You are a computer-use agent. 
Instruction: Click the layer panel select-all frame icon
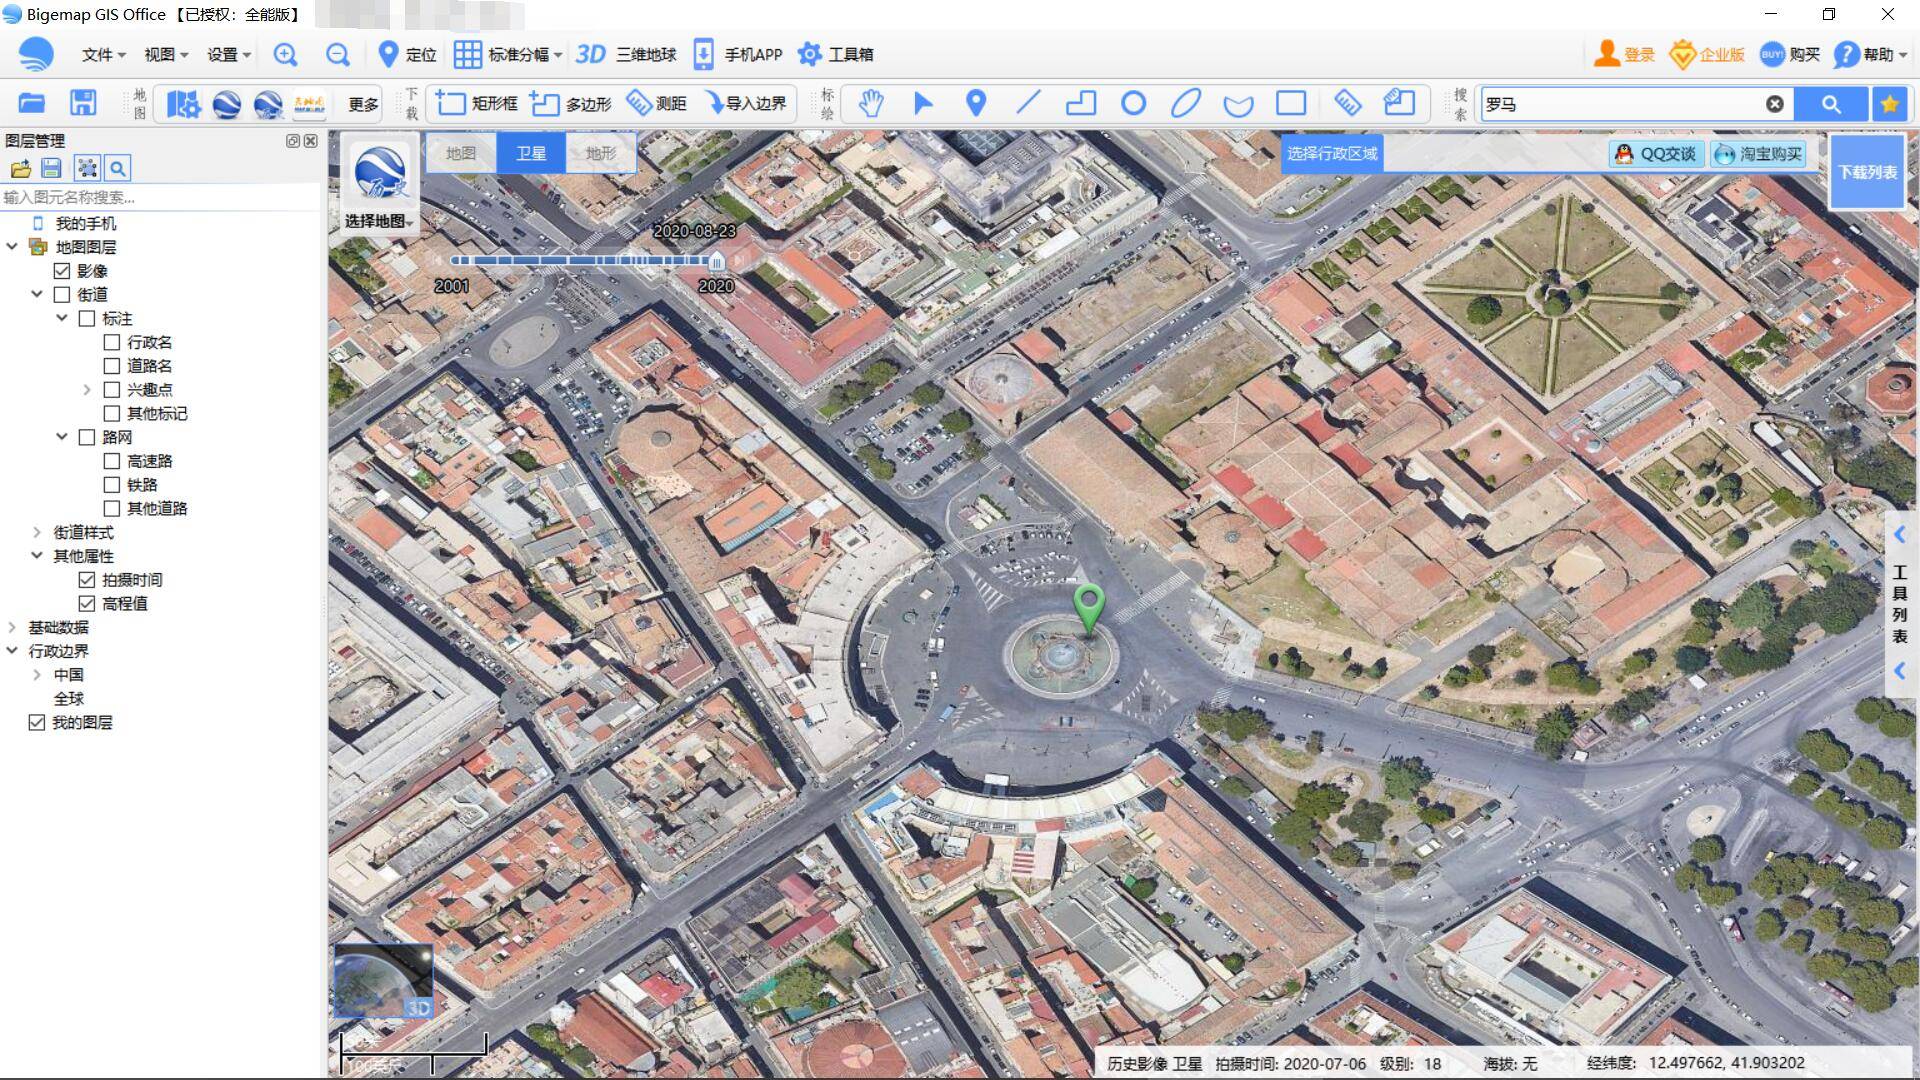[87, 168]
